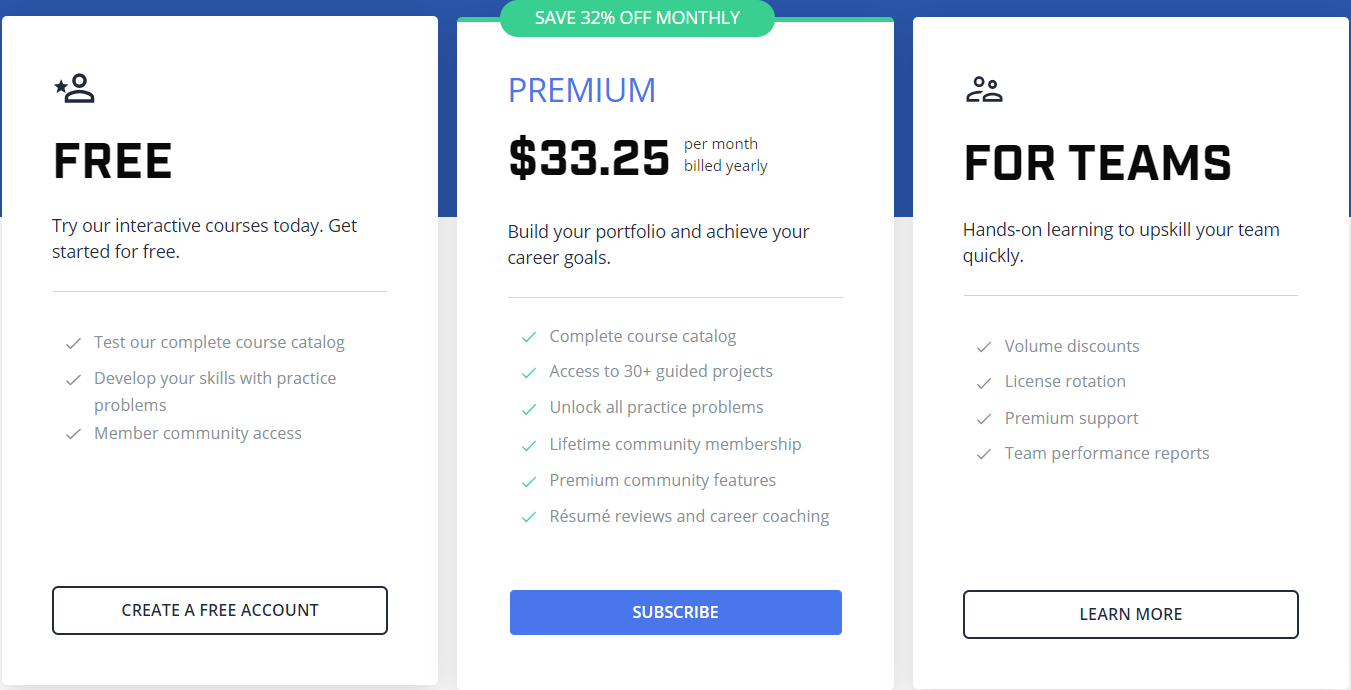Click the dual-person icon above FOR TEAMS

pos(984,89)
